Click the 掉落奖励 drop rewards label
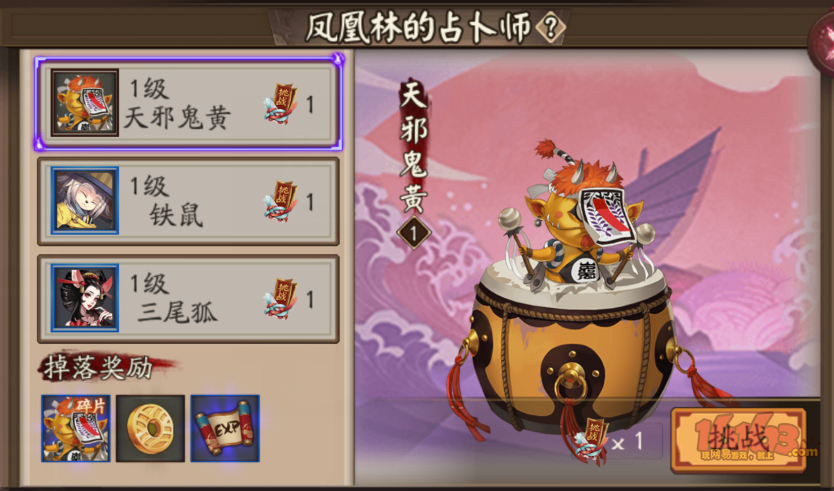Image resolution: width=834 pixels, height=491 pixels. (99, 368)
